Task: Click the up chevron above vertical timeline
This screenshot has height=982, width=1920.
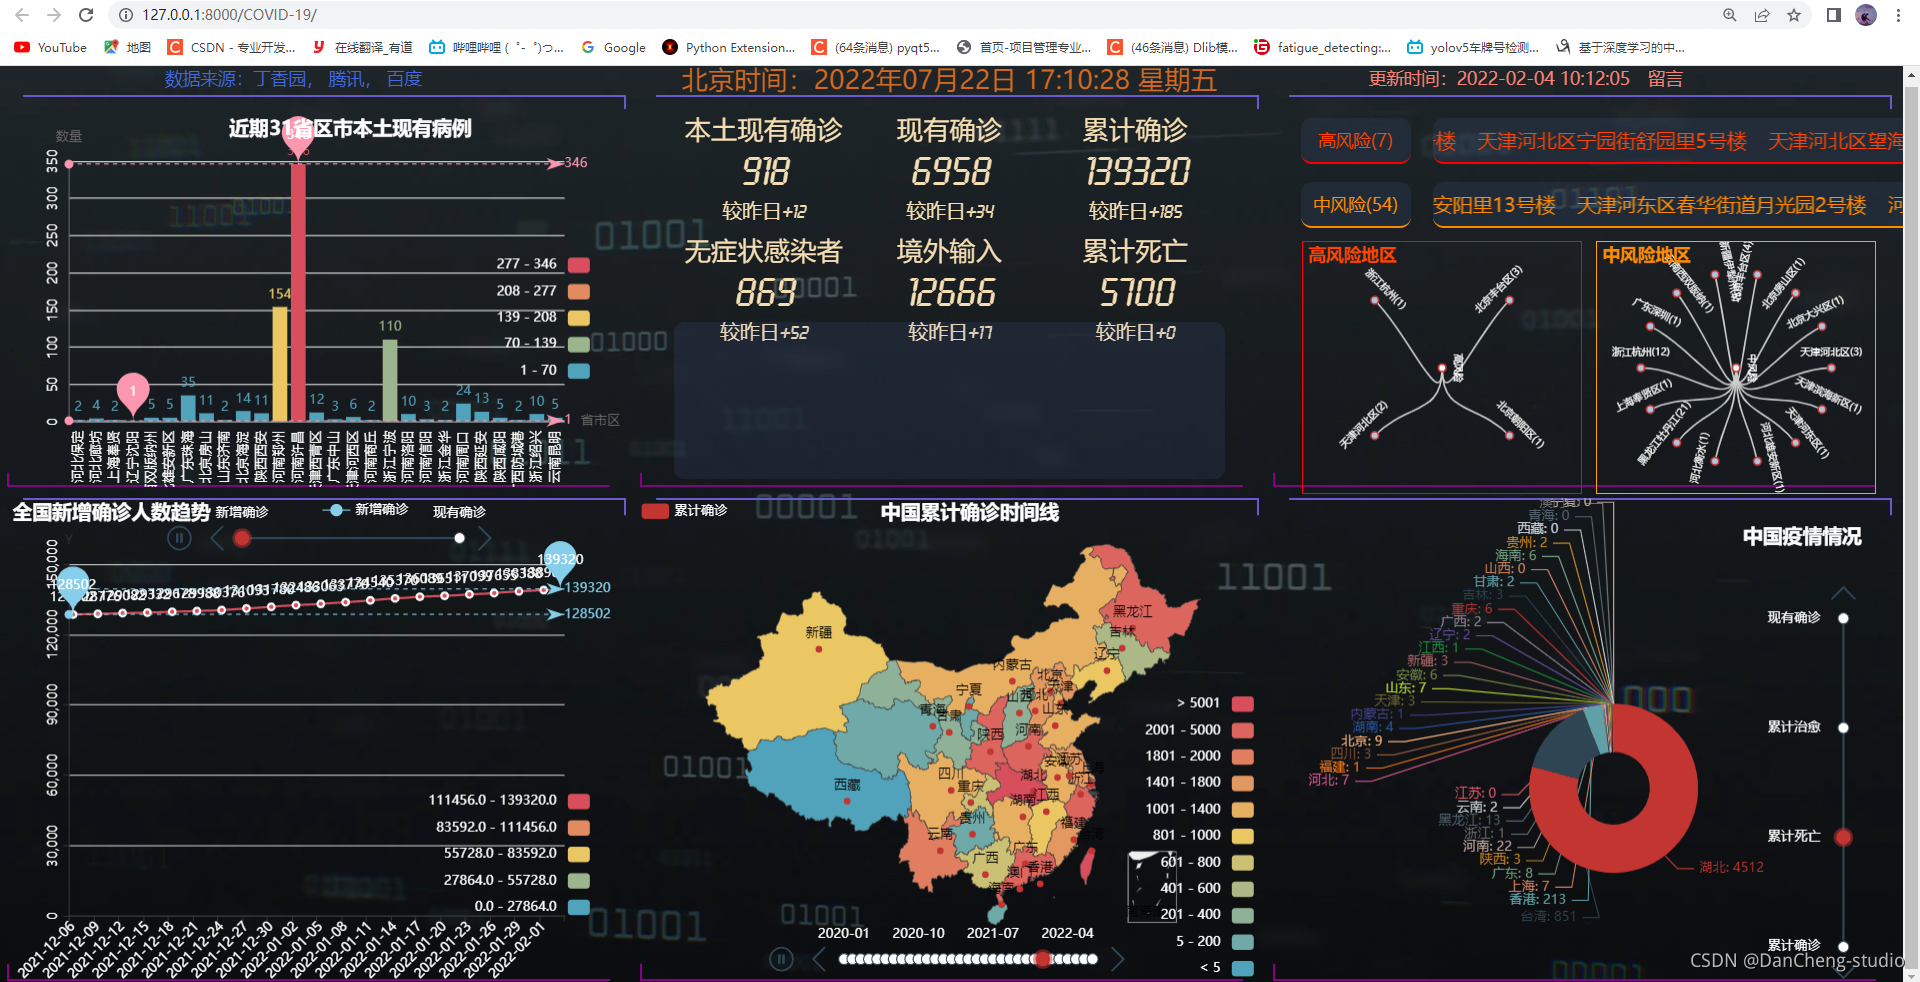Action: pyautogui.click(x=1843, y=593)
